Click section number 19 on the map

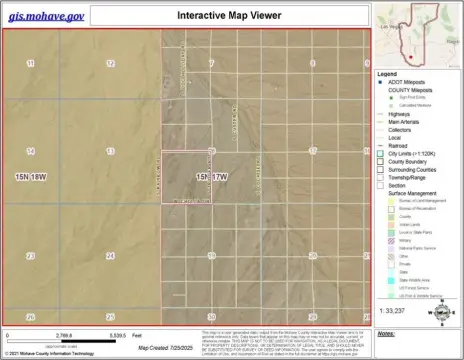coord(212,256)
